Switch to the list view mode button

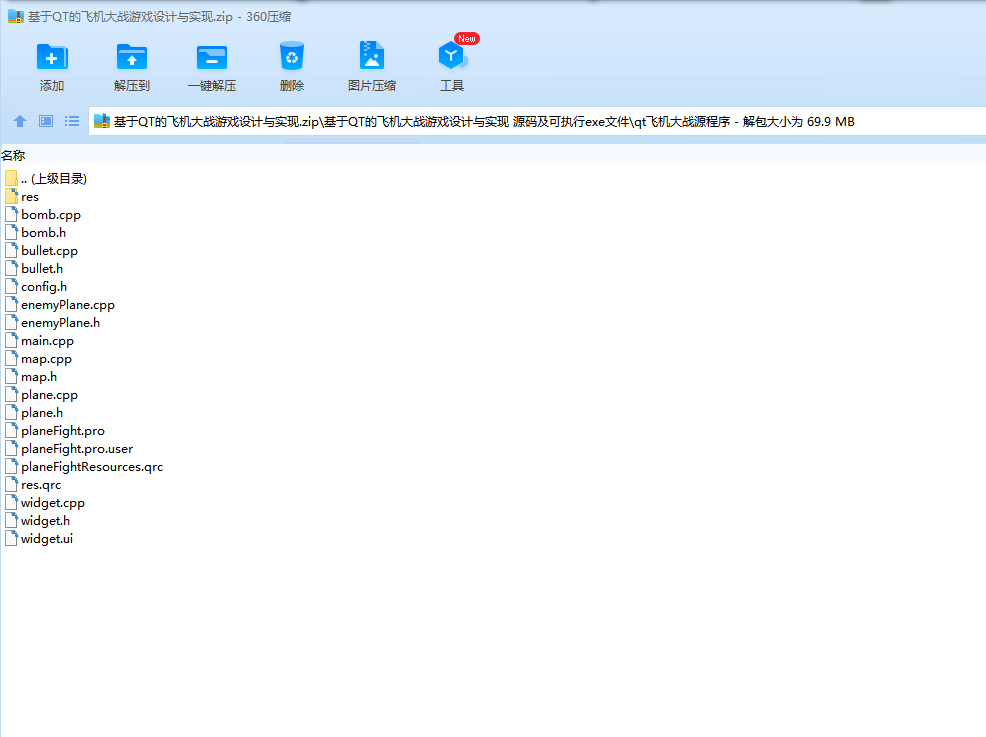[x=72, y=121]
